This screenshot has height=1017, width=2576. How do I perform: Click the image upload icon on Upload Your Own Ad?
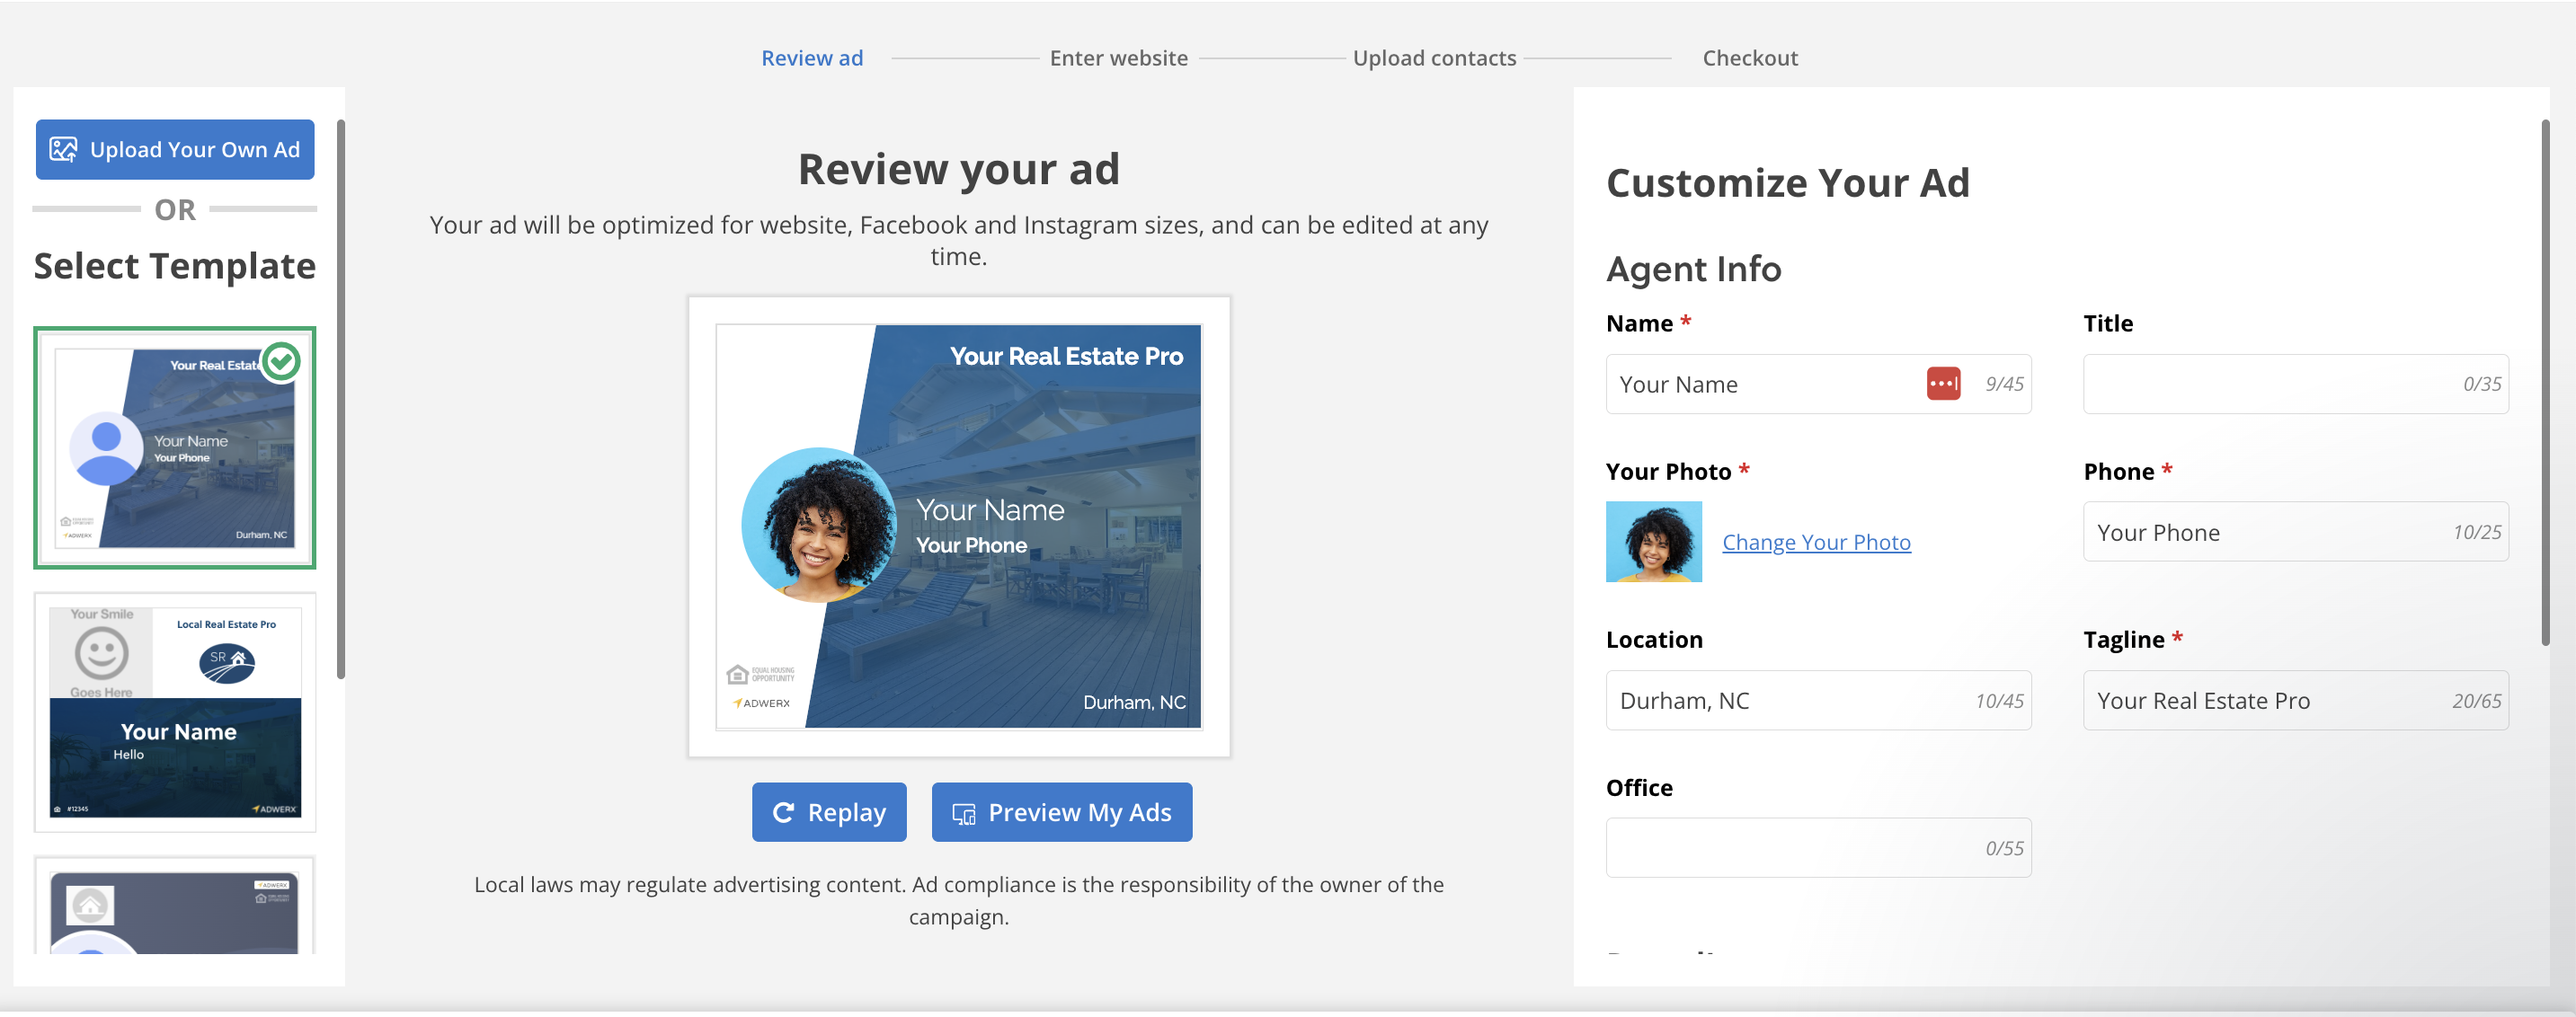pyautogui.click(x=63, y=150)
